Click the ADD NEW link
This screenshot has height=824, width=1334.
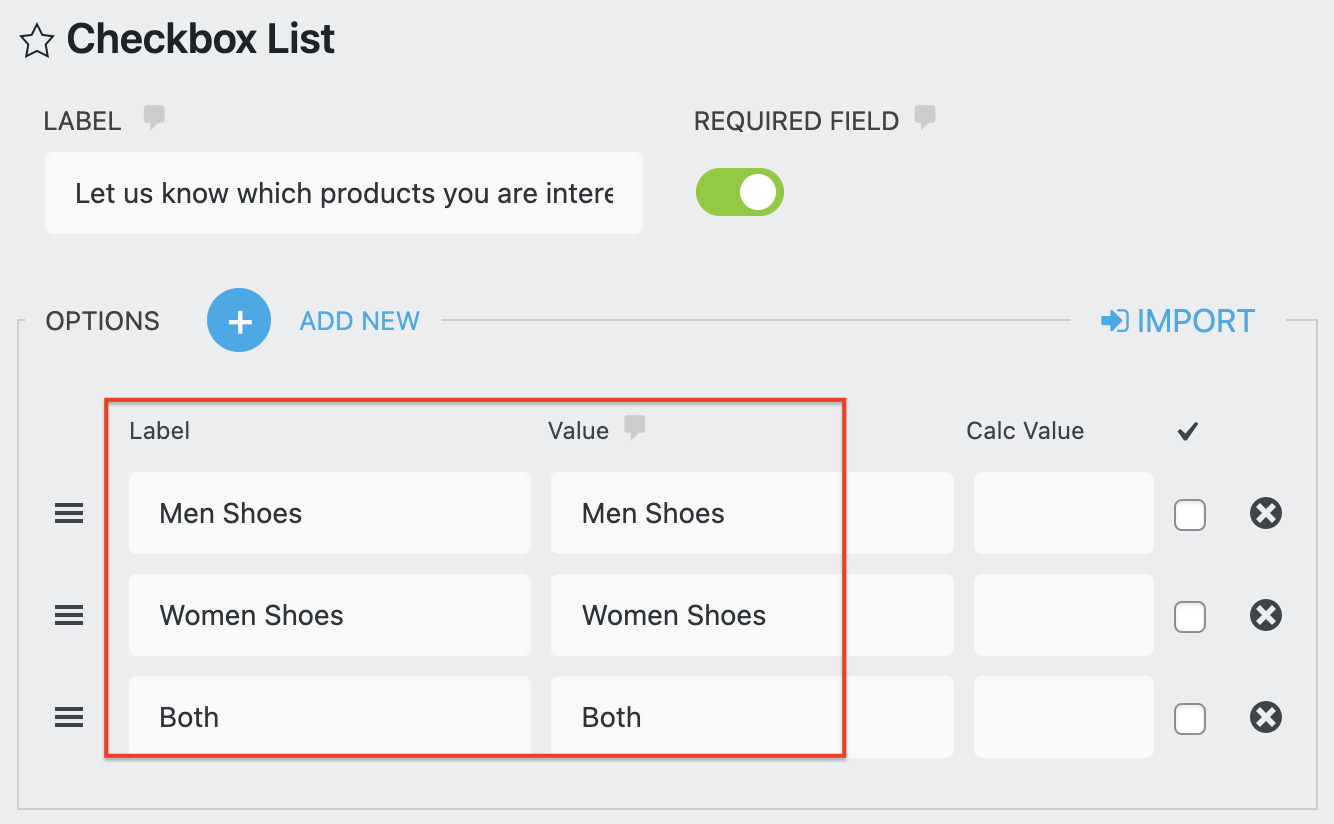(359, 320)
